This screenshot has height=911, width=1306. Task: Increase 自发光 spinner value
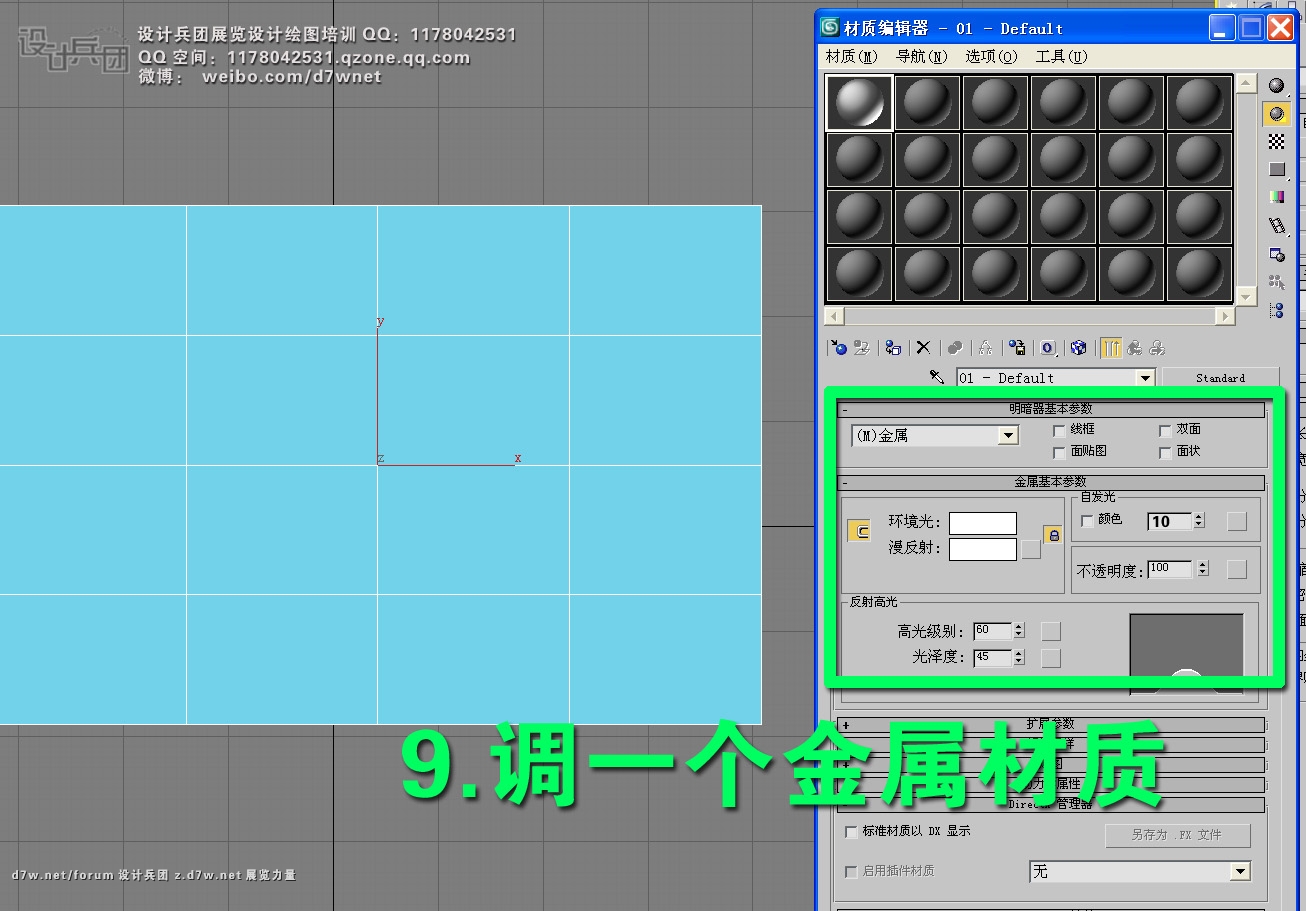[1199, 517]
